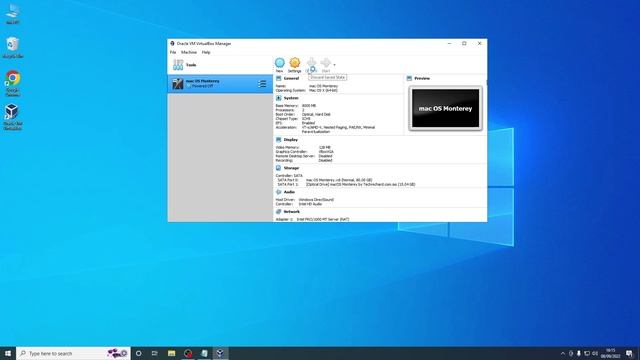Open the Oracle VM VirtualBox desktop shortcut
The height and width of the screenshot is (360, 640).
coord(13,117)
